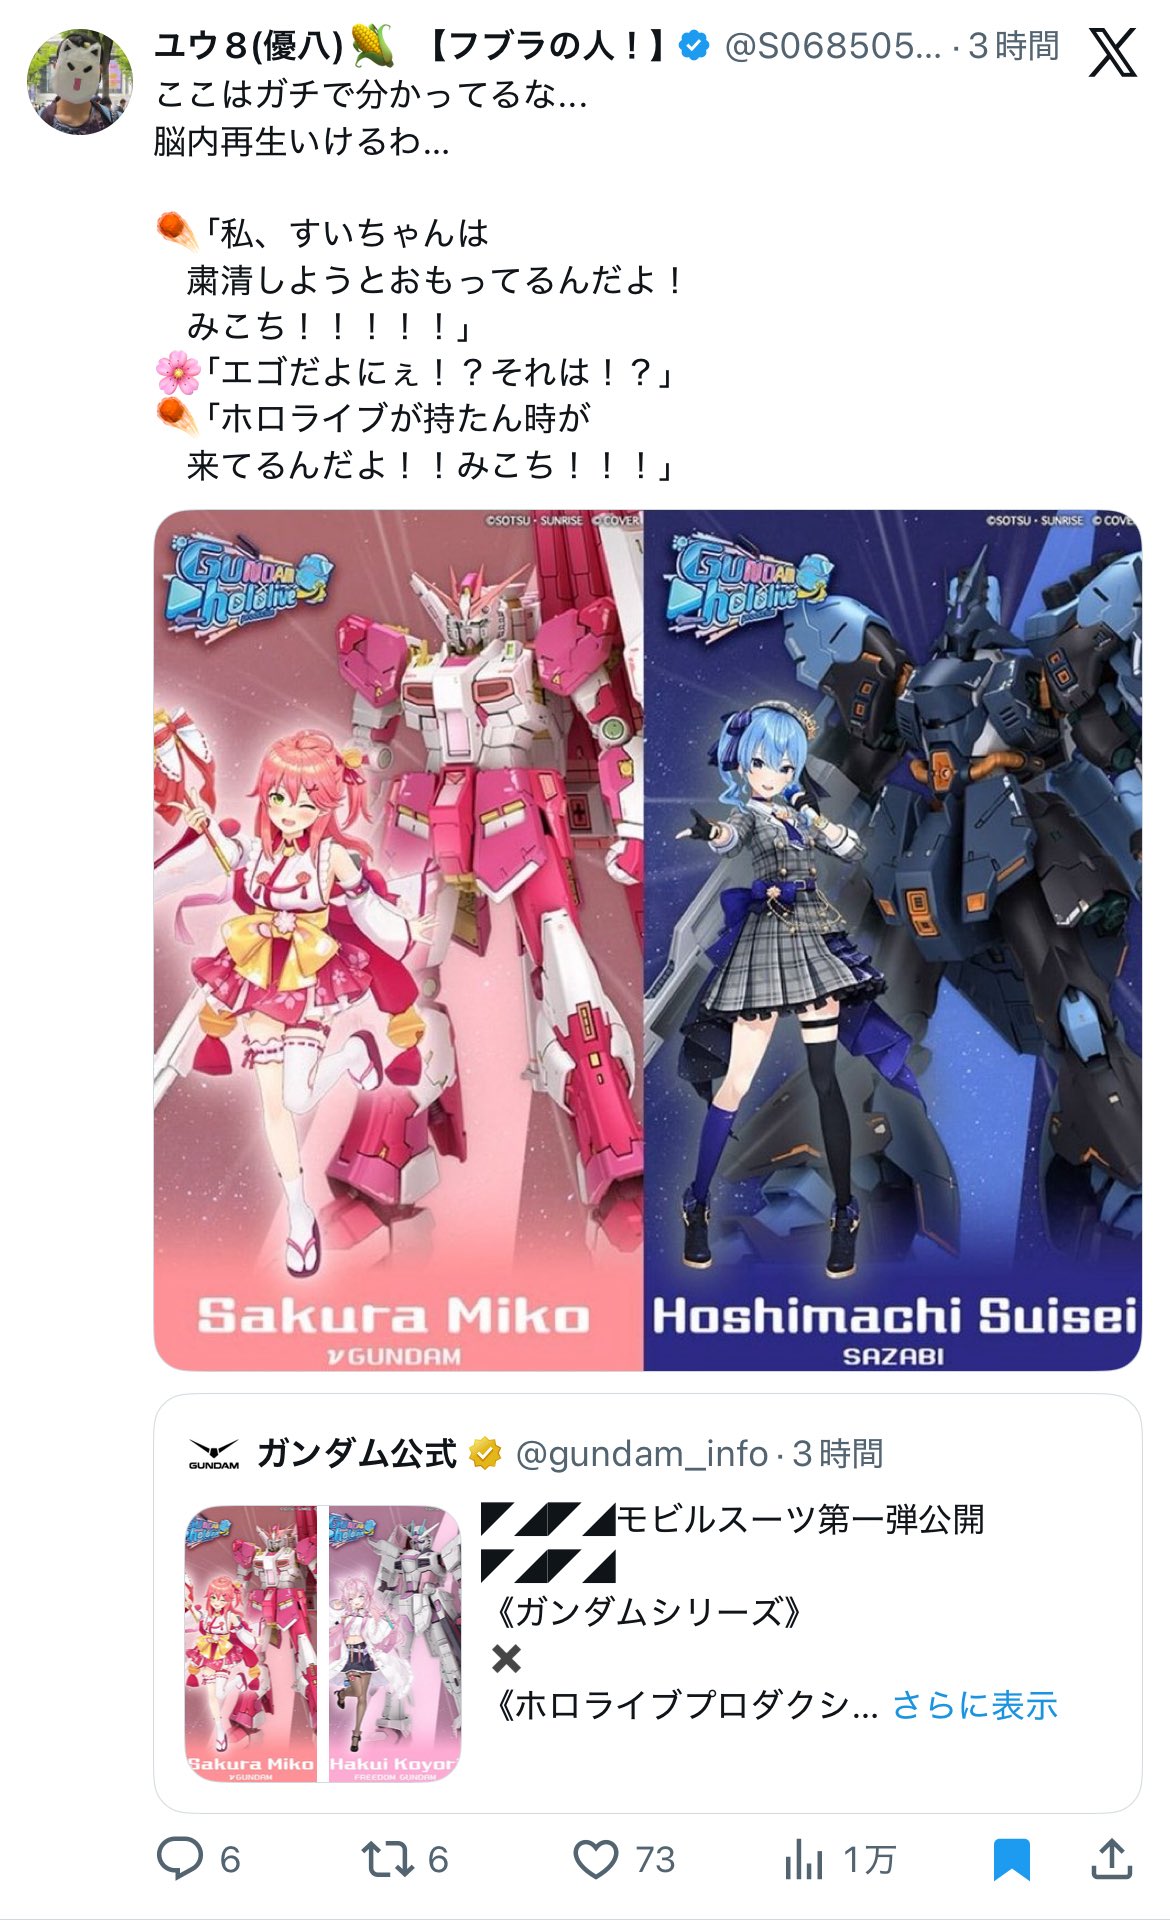This screenshot has width=1170, height=1931.
Task: Click the @gundam_info handle
Action: coord(642,1454)
